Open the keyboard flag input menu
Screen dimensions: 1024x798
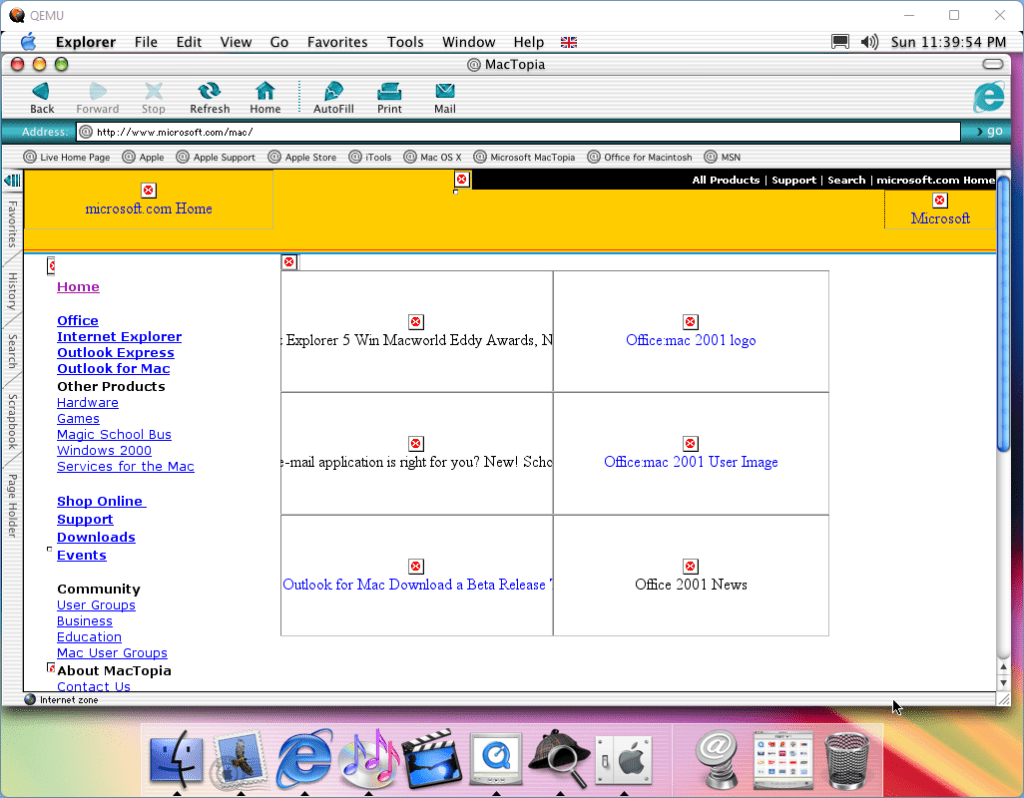(x=568, y=42)
